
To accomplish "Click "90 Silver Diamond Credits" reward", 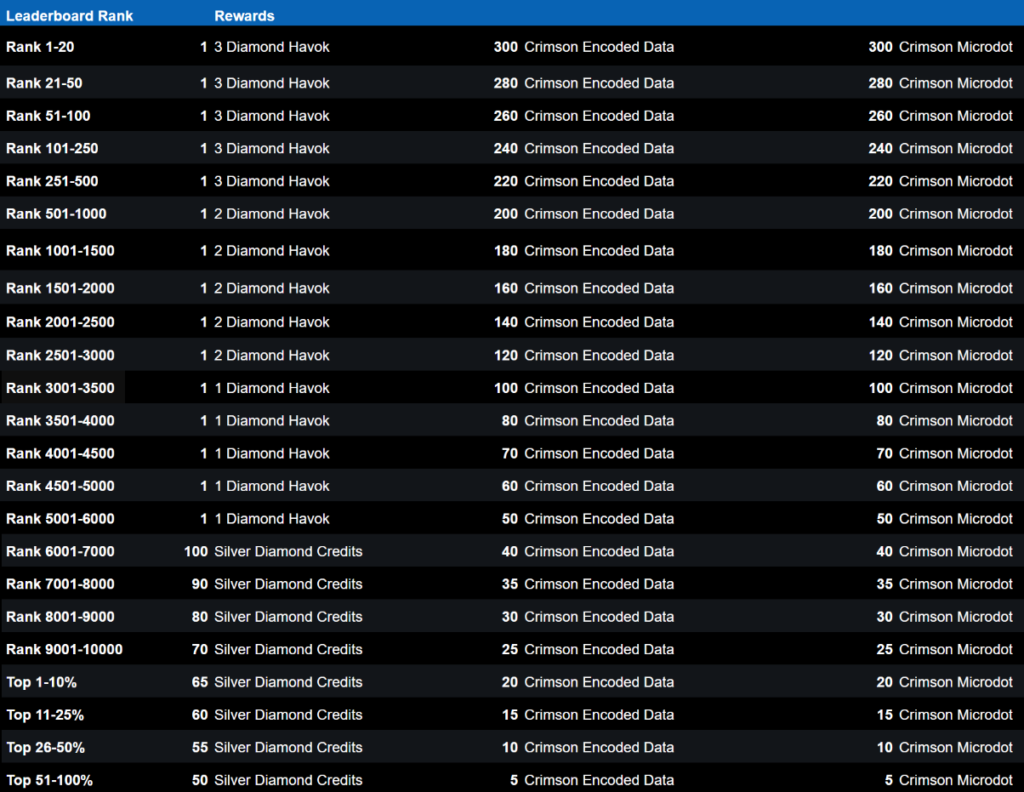I will click(277, 584).
